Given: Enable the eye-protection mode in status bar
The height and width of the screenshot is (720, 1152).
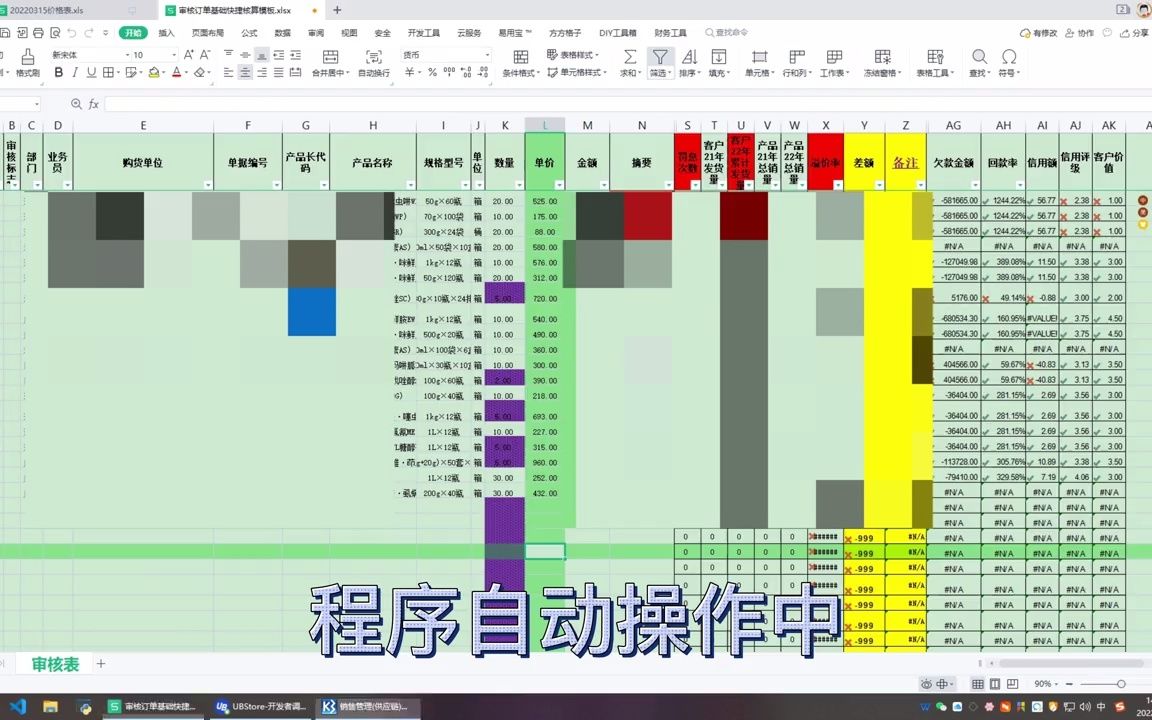Looking at the screenshot, I should click(926, 683).
